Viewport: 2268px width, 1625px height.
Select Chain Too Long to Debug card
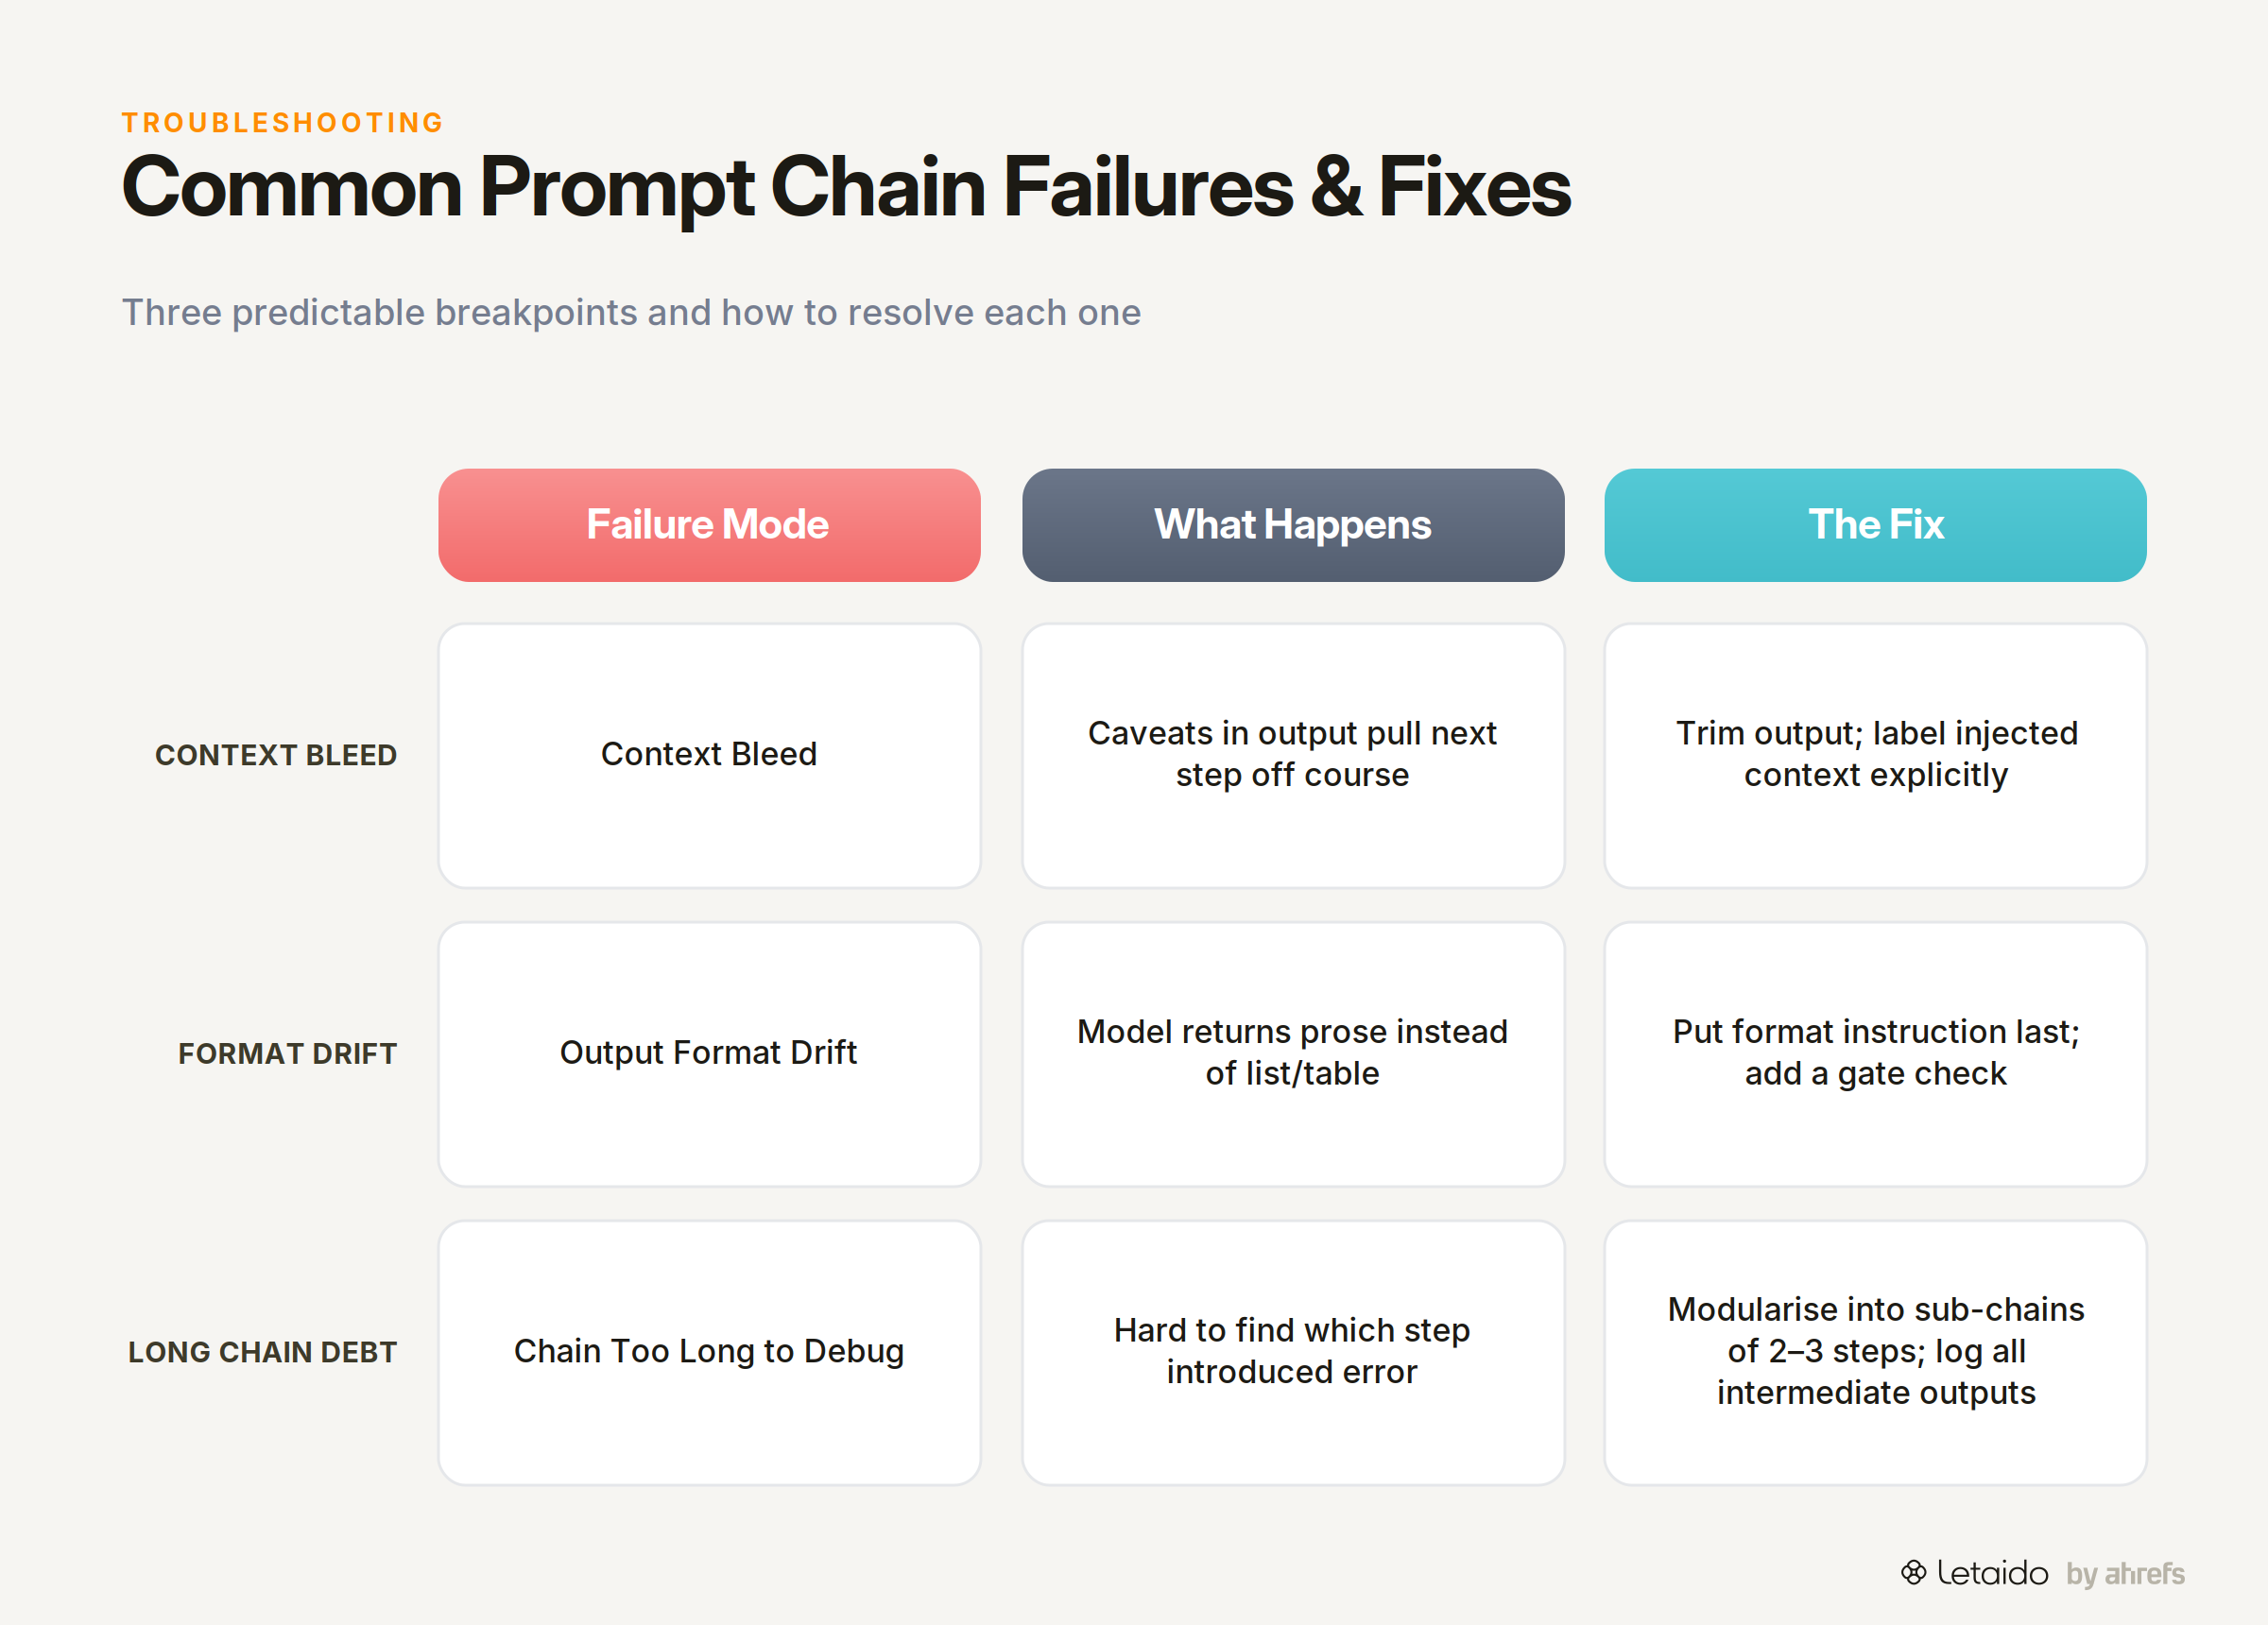709,1352
